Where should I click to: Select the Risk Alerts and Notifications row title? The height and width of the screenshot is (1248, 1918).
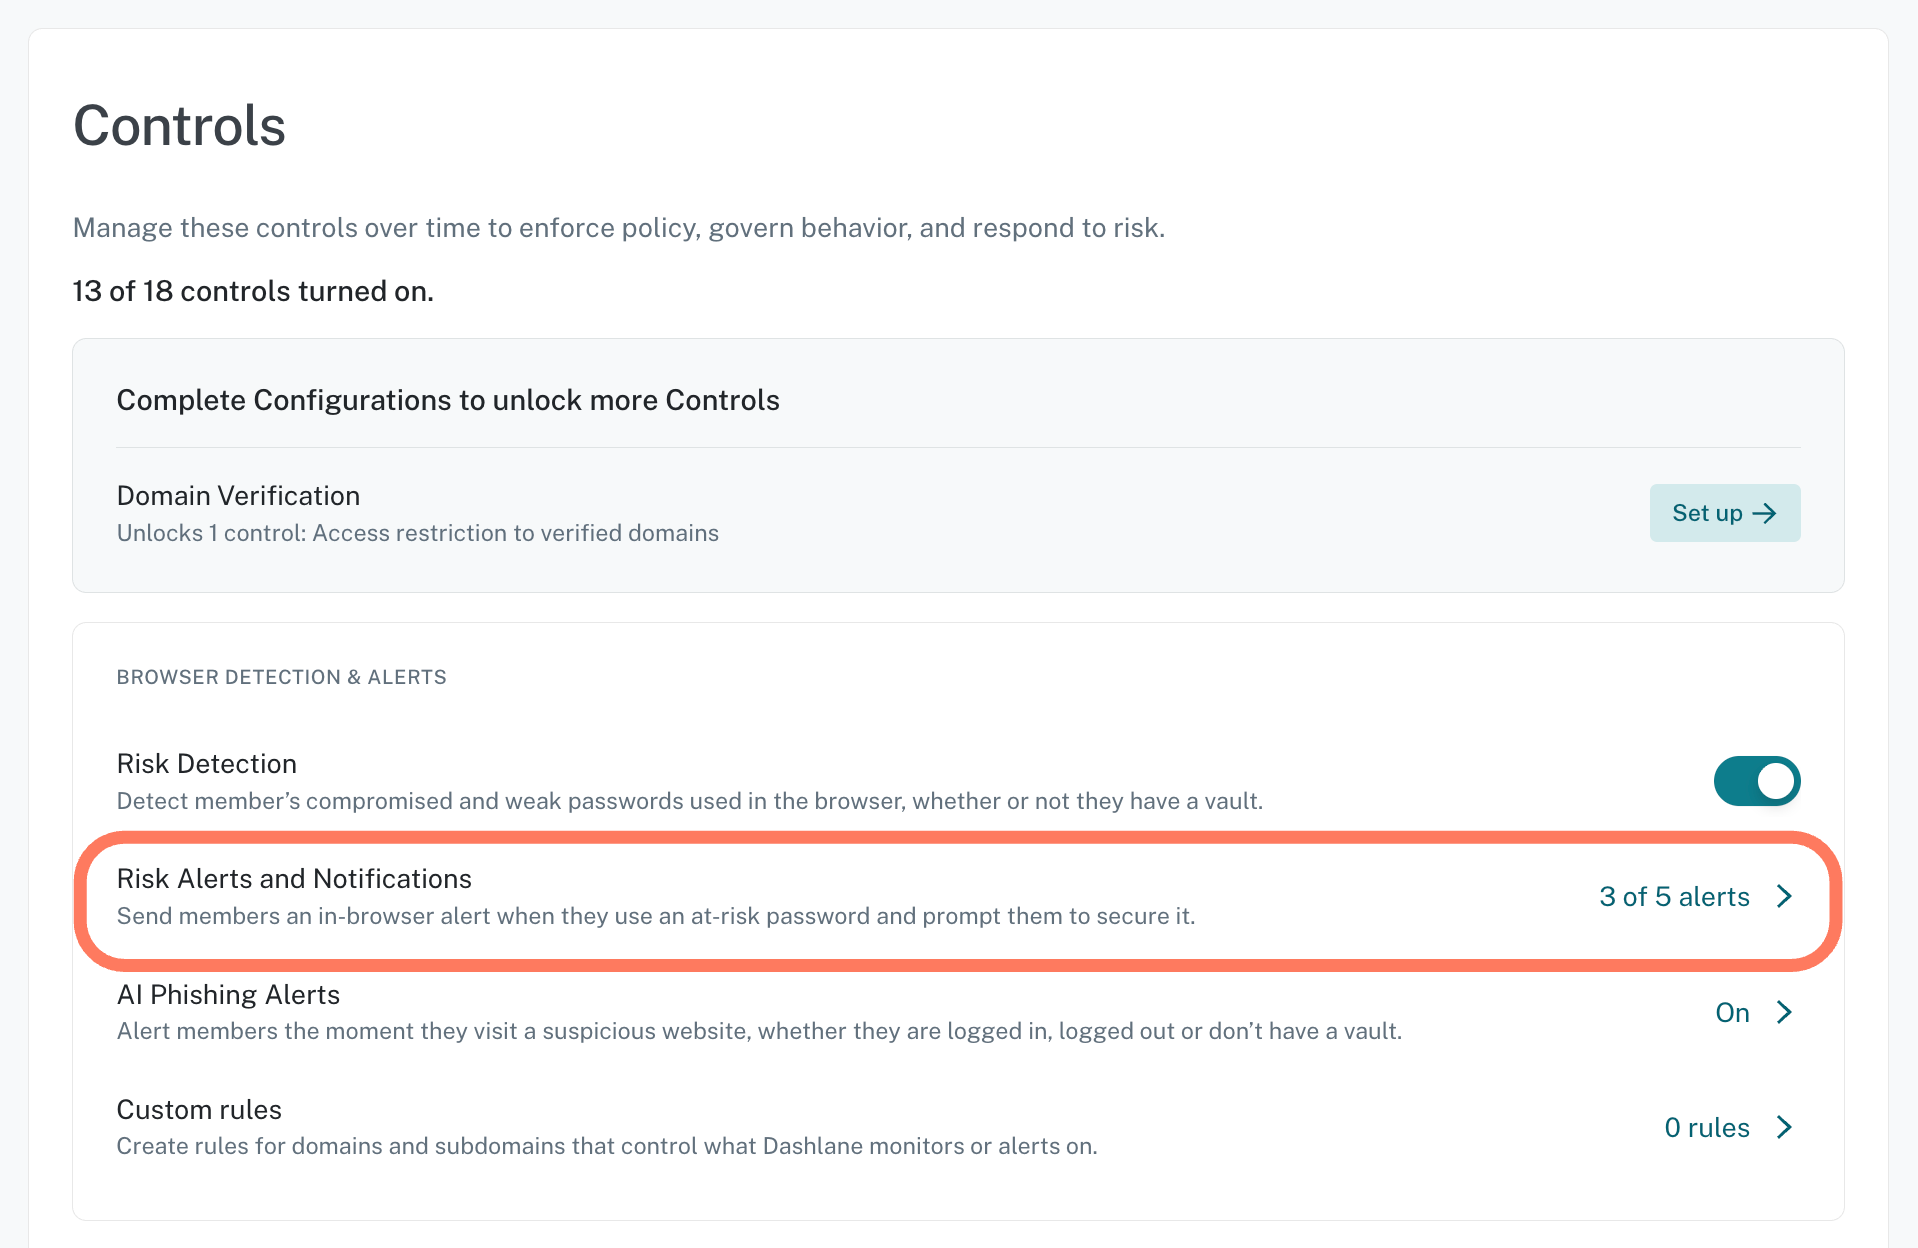[294, 878]
